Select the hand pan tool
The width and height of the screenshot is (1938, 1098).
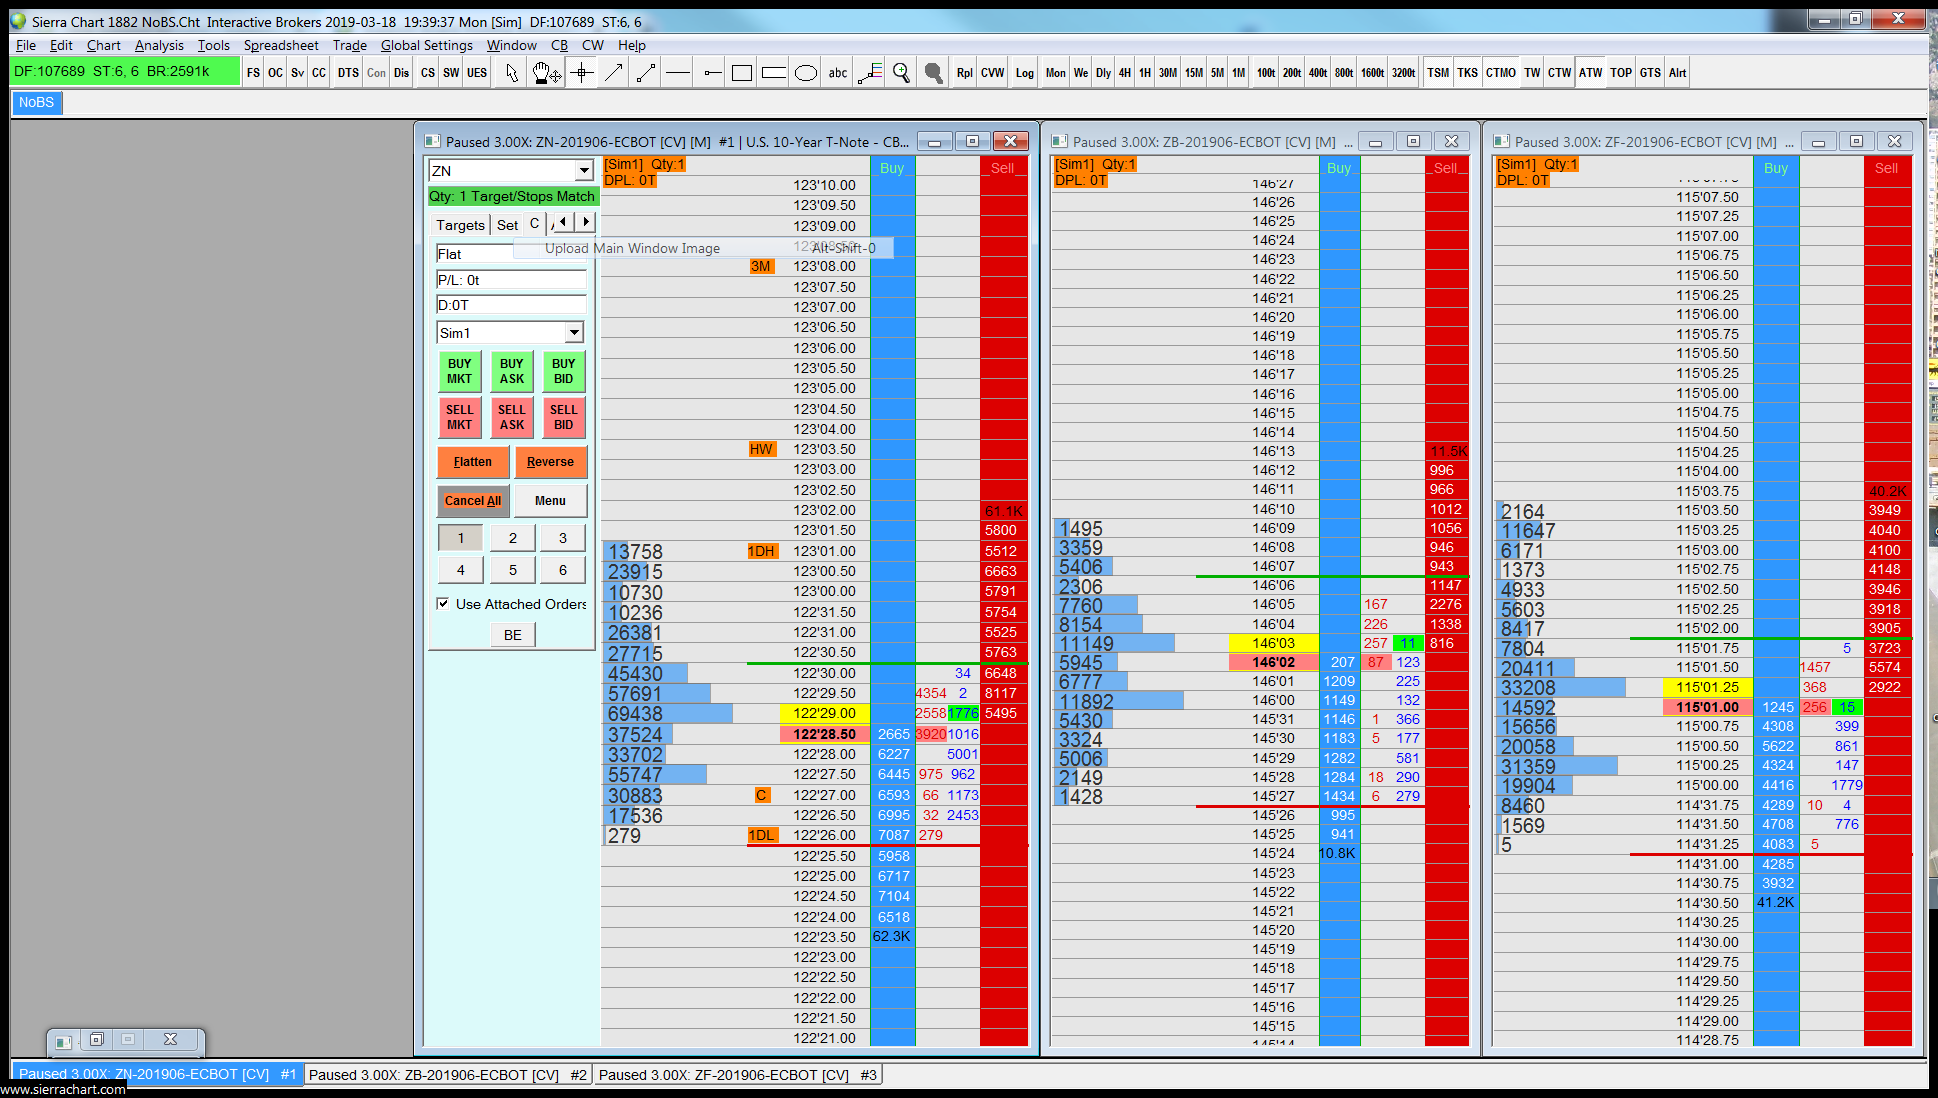point(546,73)
